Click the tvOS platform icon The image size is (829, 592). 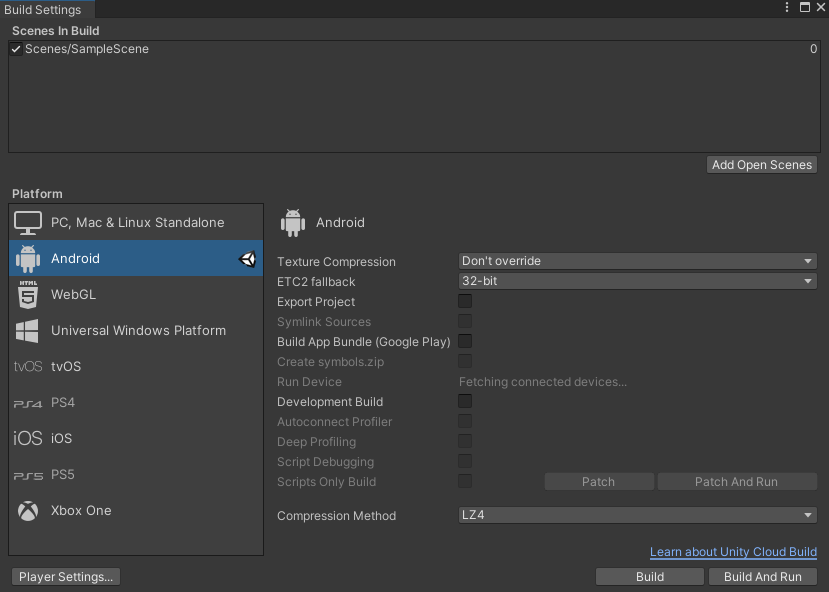coord(27,366)
